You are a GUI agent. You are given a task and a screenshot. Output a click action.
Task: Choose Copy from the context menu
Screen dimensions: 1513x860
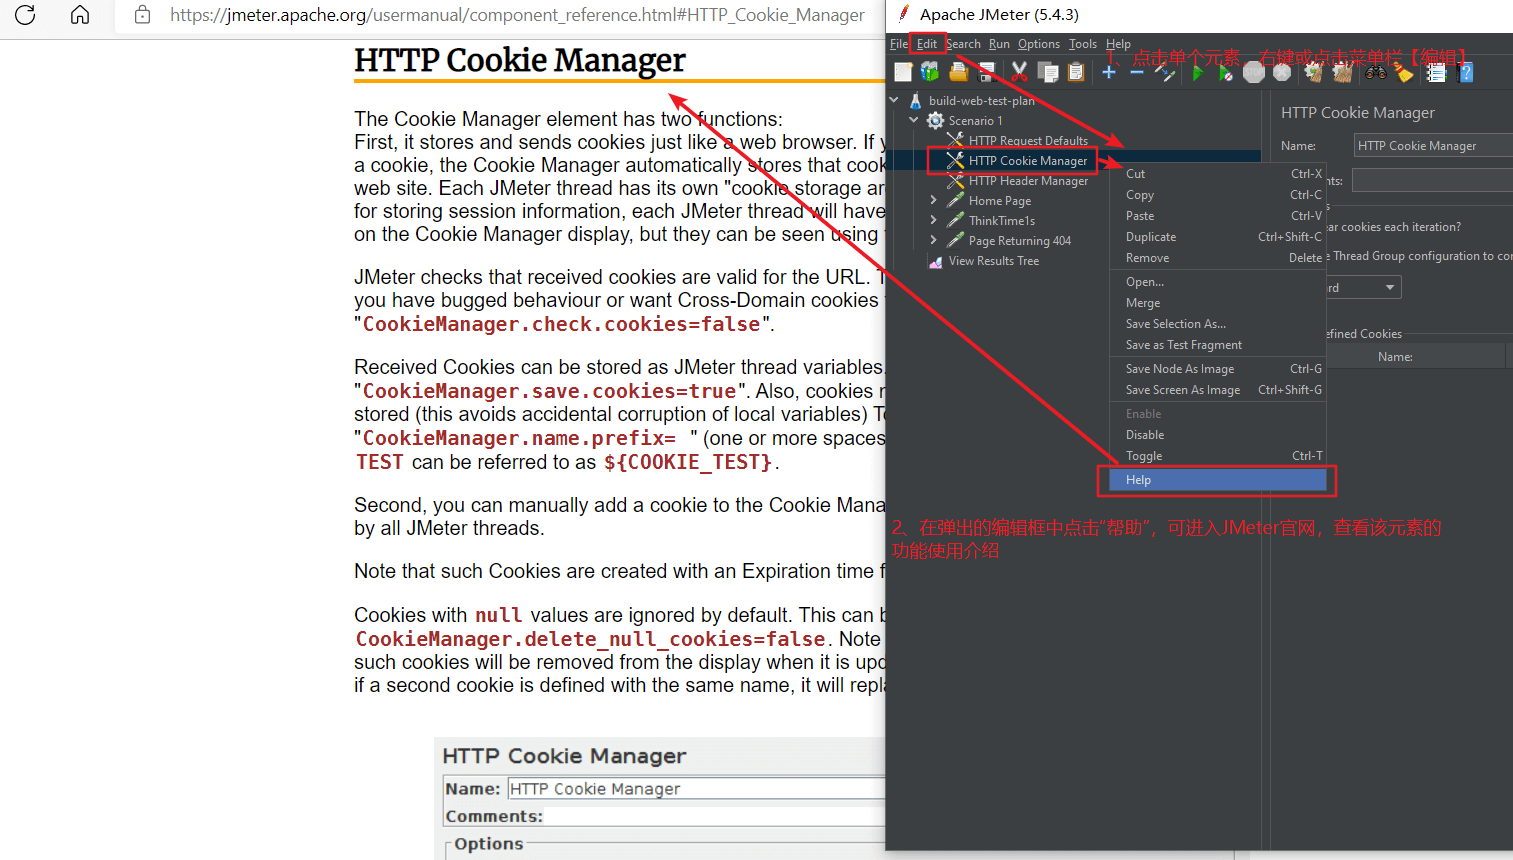point(1218,195)
